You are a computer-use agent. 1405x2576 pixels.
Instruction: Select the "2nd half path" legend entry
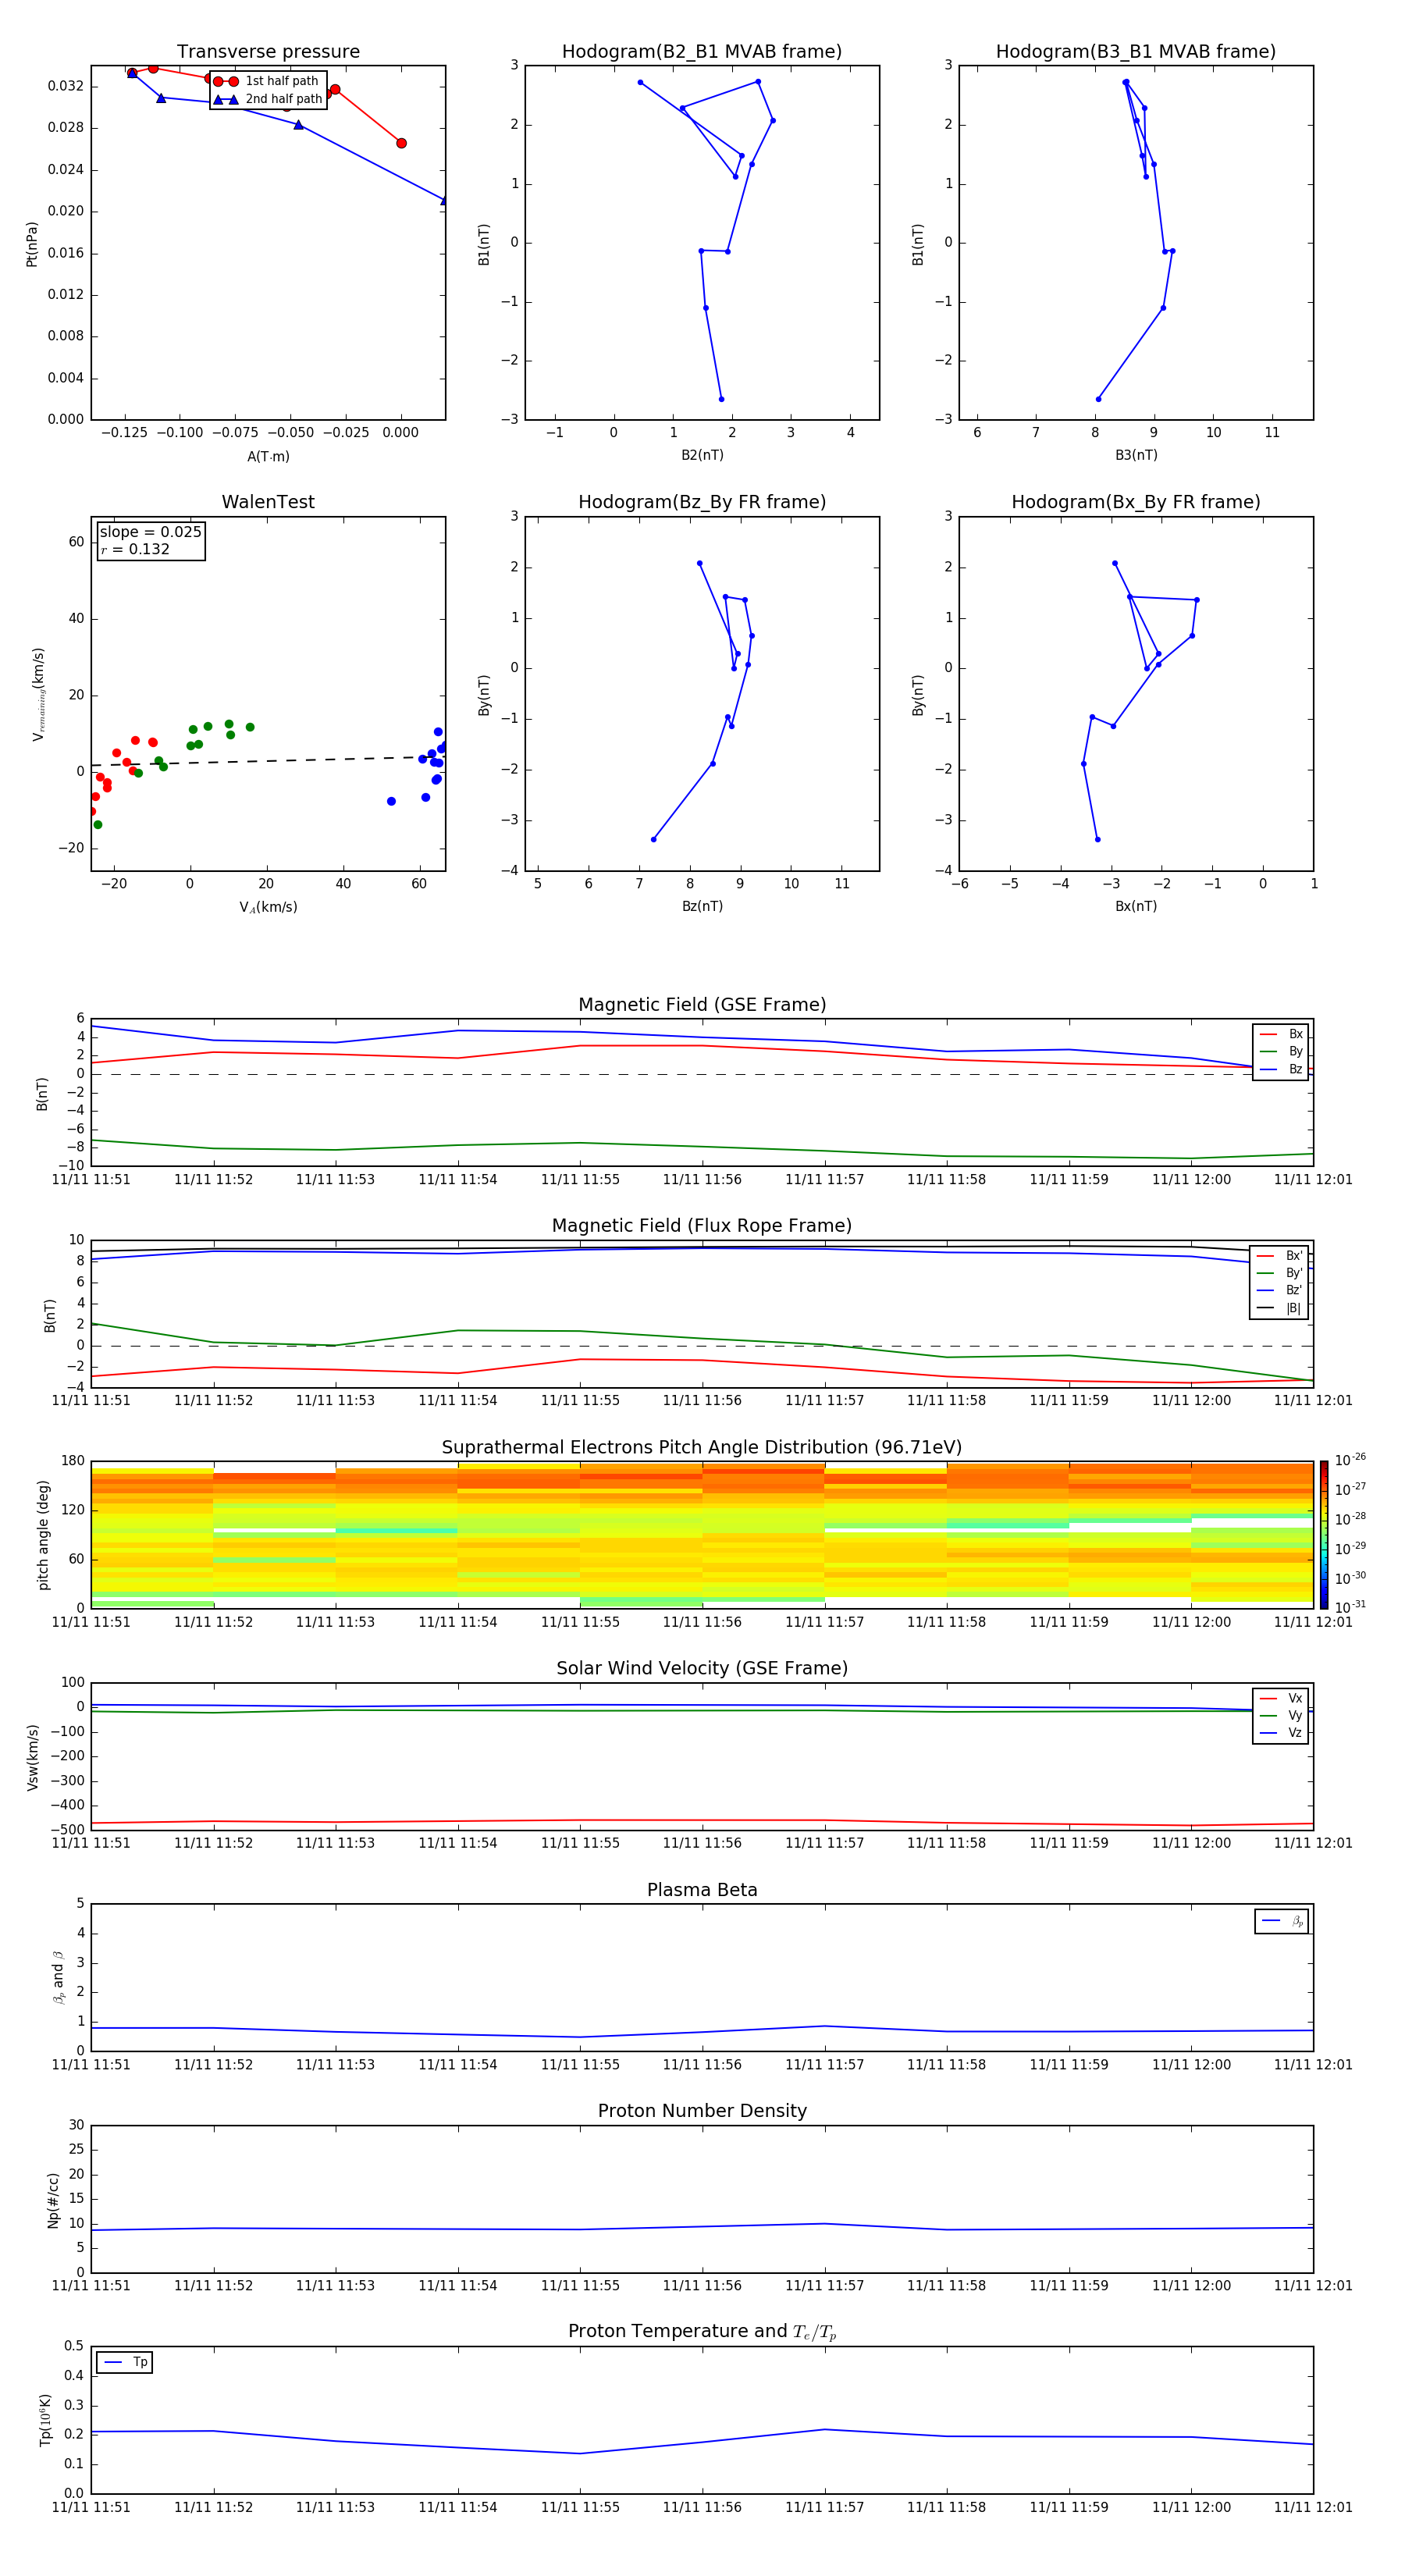[267, 99]
